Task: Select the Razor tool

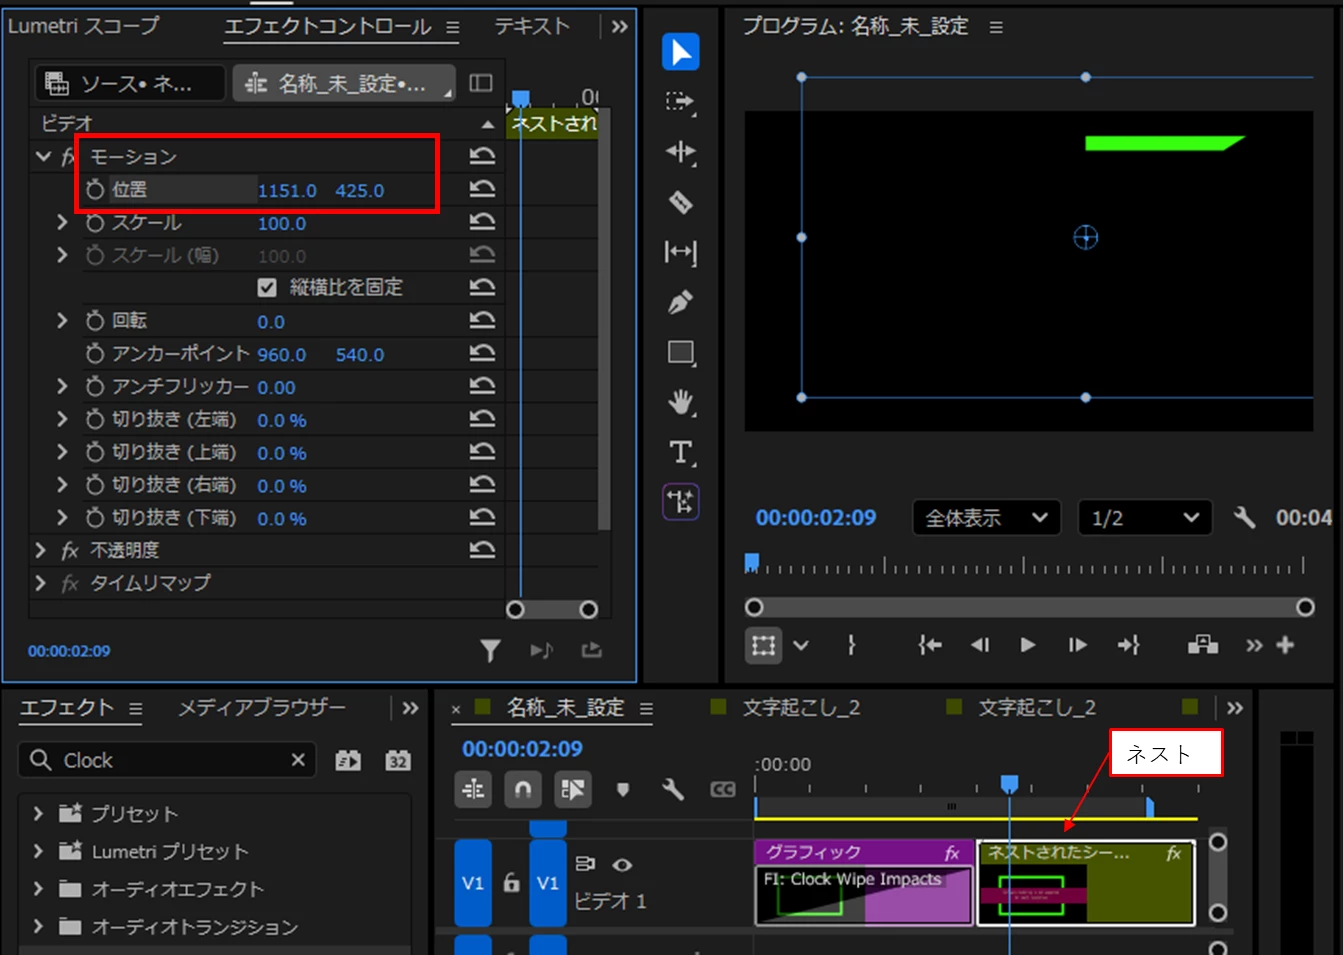Action: click(x=680, y=202)
